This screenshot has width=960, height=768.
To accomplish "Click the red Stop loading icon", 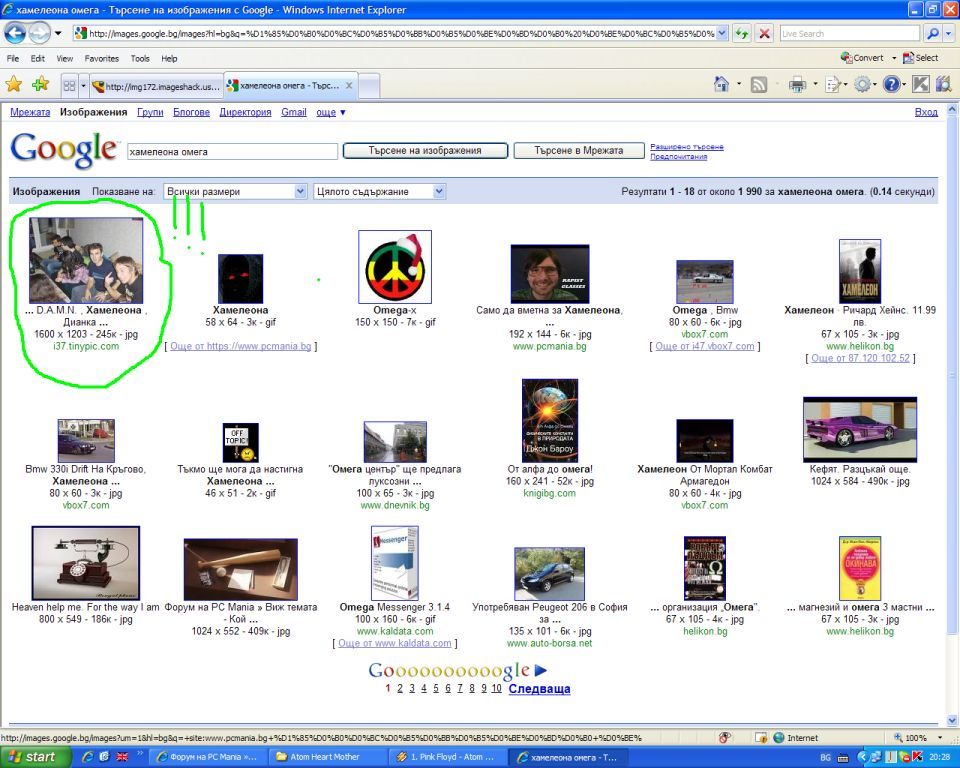I will tap(764, 33).
